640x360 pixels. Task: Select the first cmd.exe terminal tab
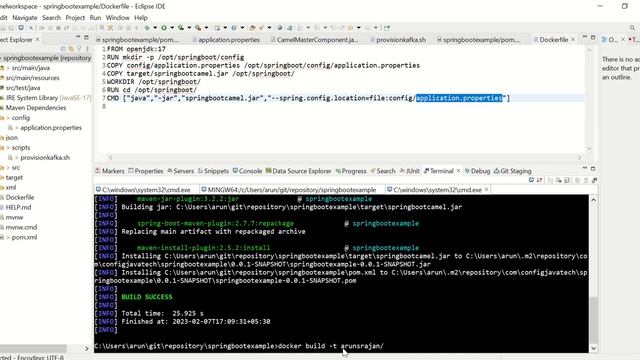tap(143, 190)
